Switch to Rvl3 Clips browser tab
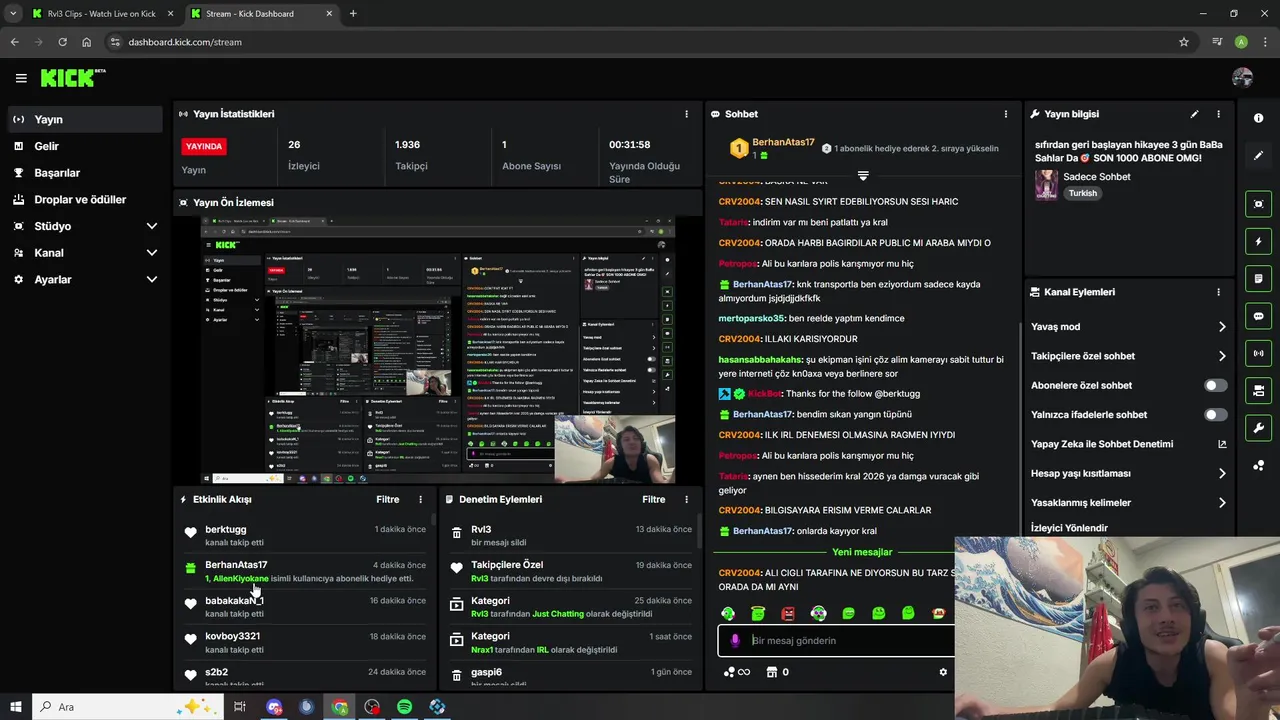Viewport: 1280px width, 720px height. click(102, 14)
